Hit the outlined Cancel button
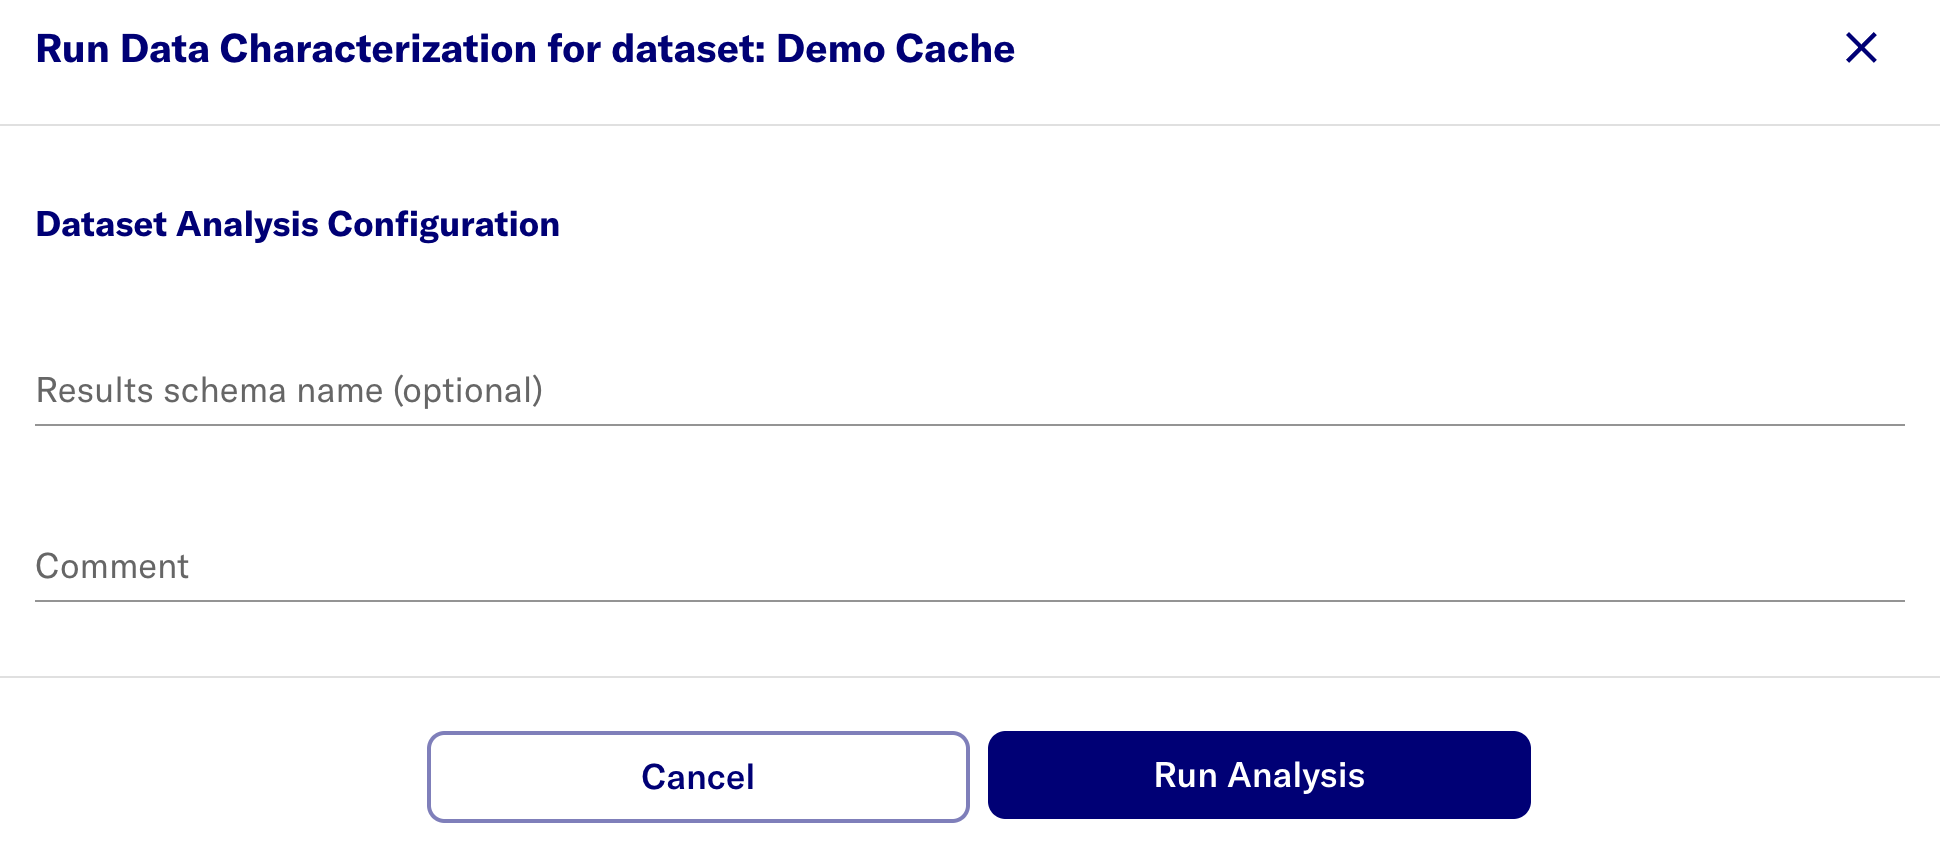The image size is (1940, 854). tap(697, 777)
